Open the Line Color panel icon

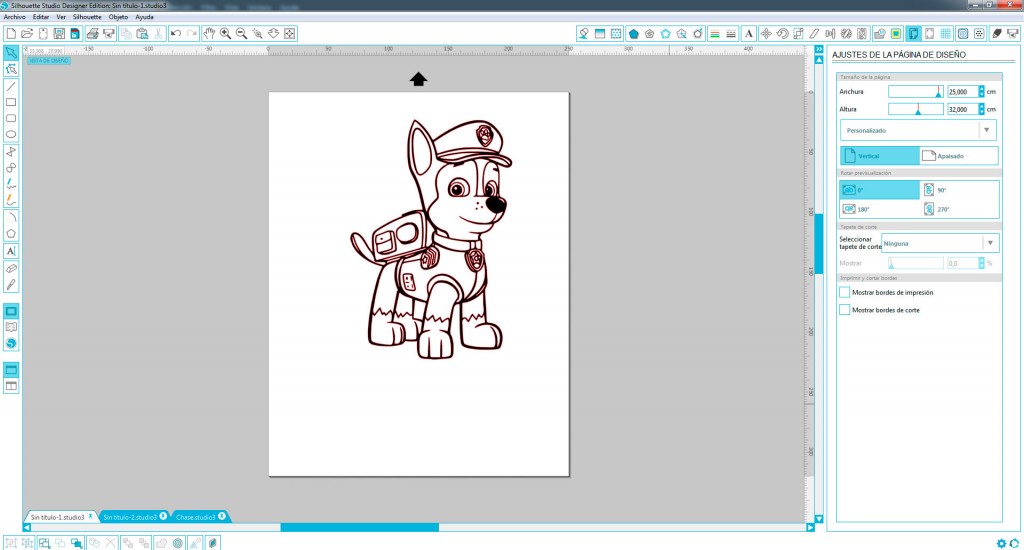(714, 33)
